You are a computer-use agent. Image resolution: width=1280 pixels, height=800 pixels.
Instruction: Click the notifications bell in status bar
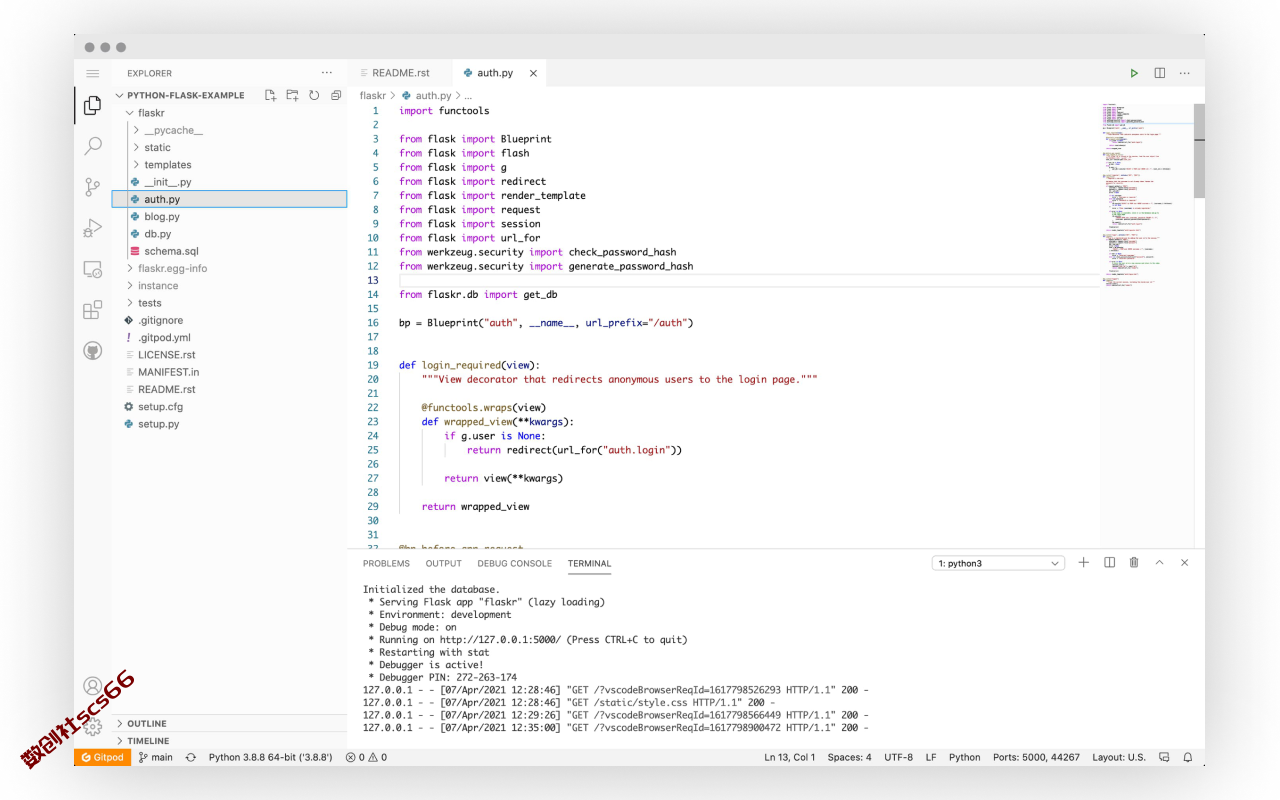(x=1188, y=757)
